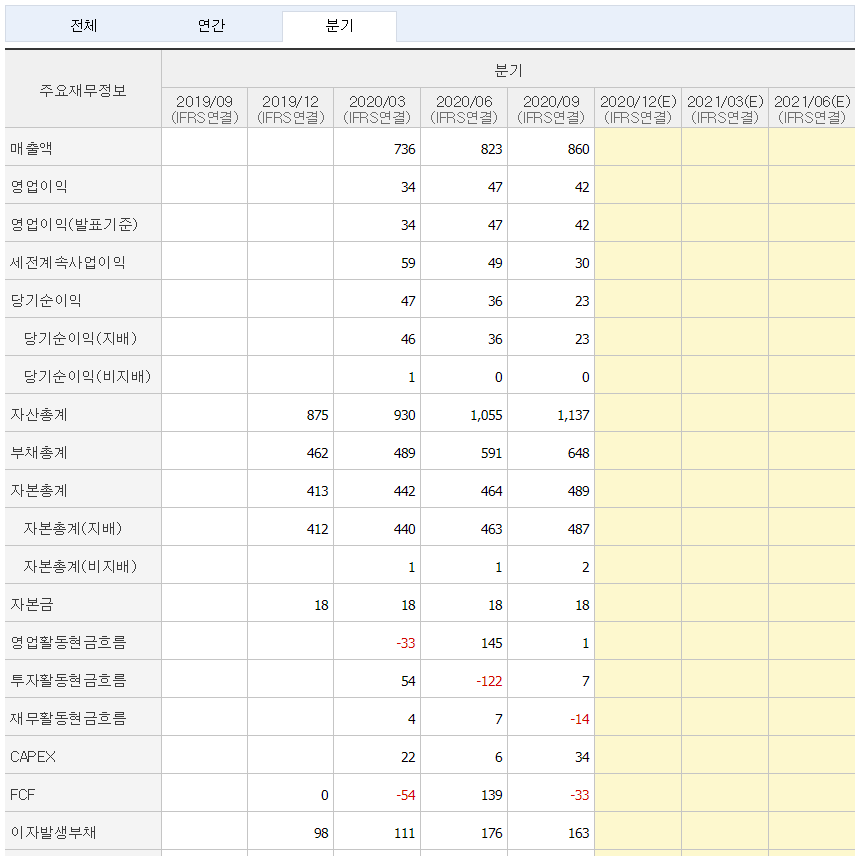This screenshot has width=866, height=856.
Task: Click 세전계속사업이익 value 30
Action: coord(582,263)
